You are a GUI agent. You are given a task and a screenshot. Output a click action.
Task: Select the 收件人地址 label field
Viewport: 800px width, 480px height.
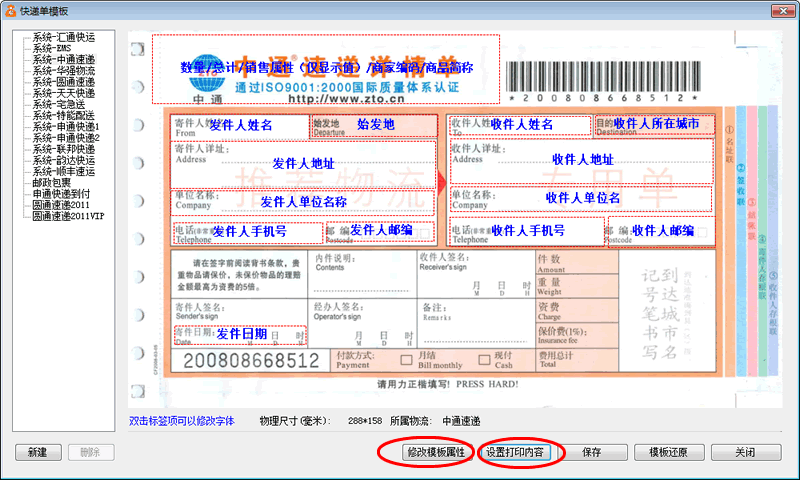pos(582,160)
